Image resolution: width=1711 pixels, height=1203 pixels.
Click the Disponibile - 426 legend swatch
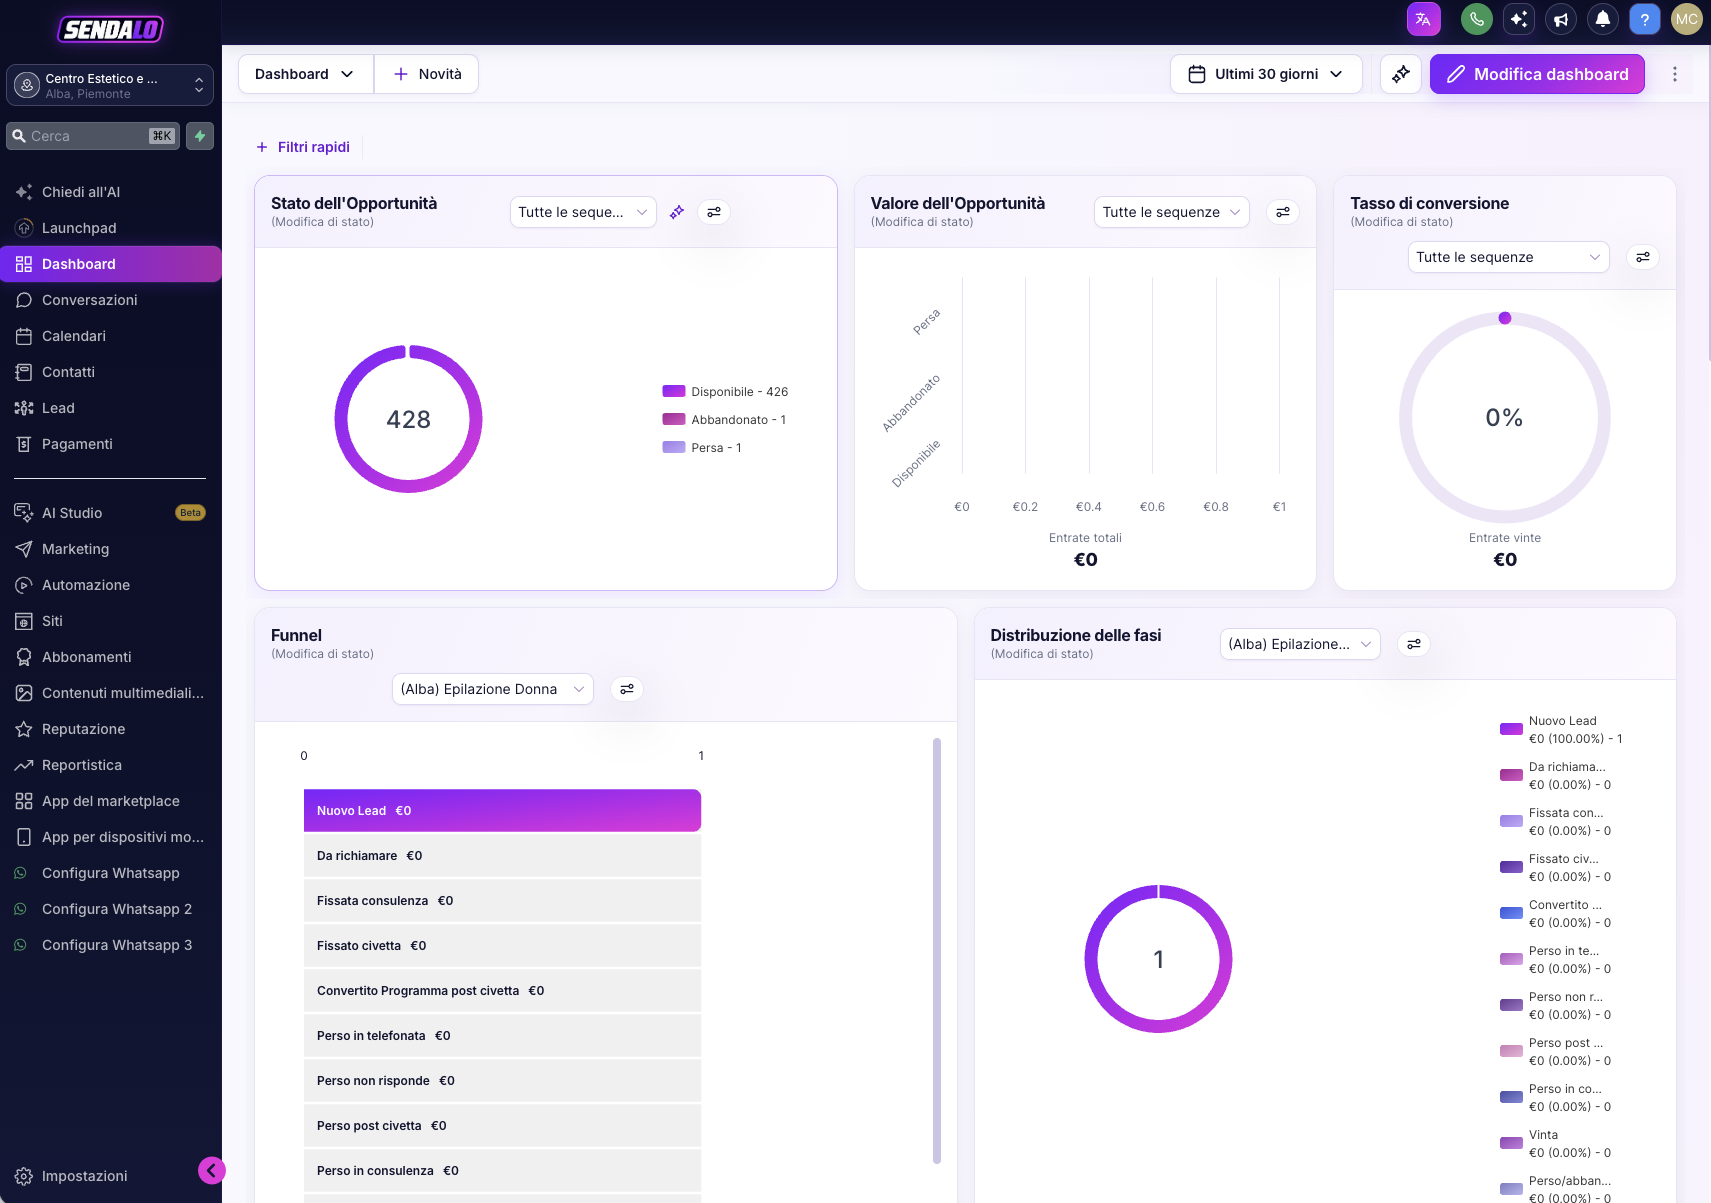click(674, 392)
